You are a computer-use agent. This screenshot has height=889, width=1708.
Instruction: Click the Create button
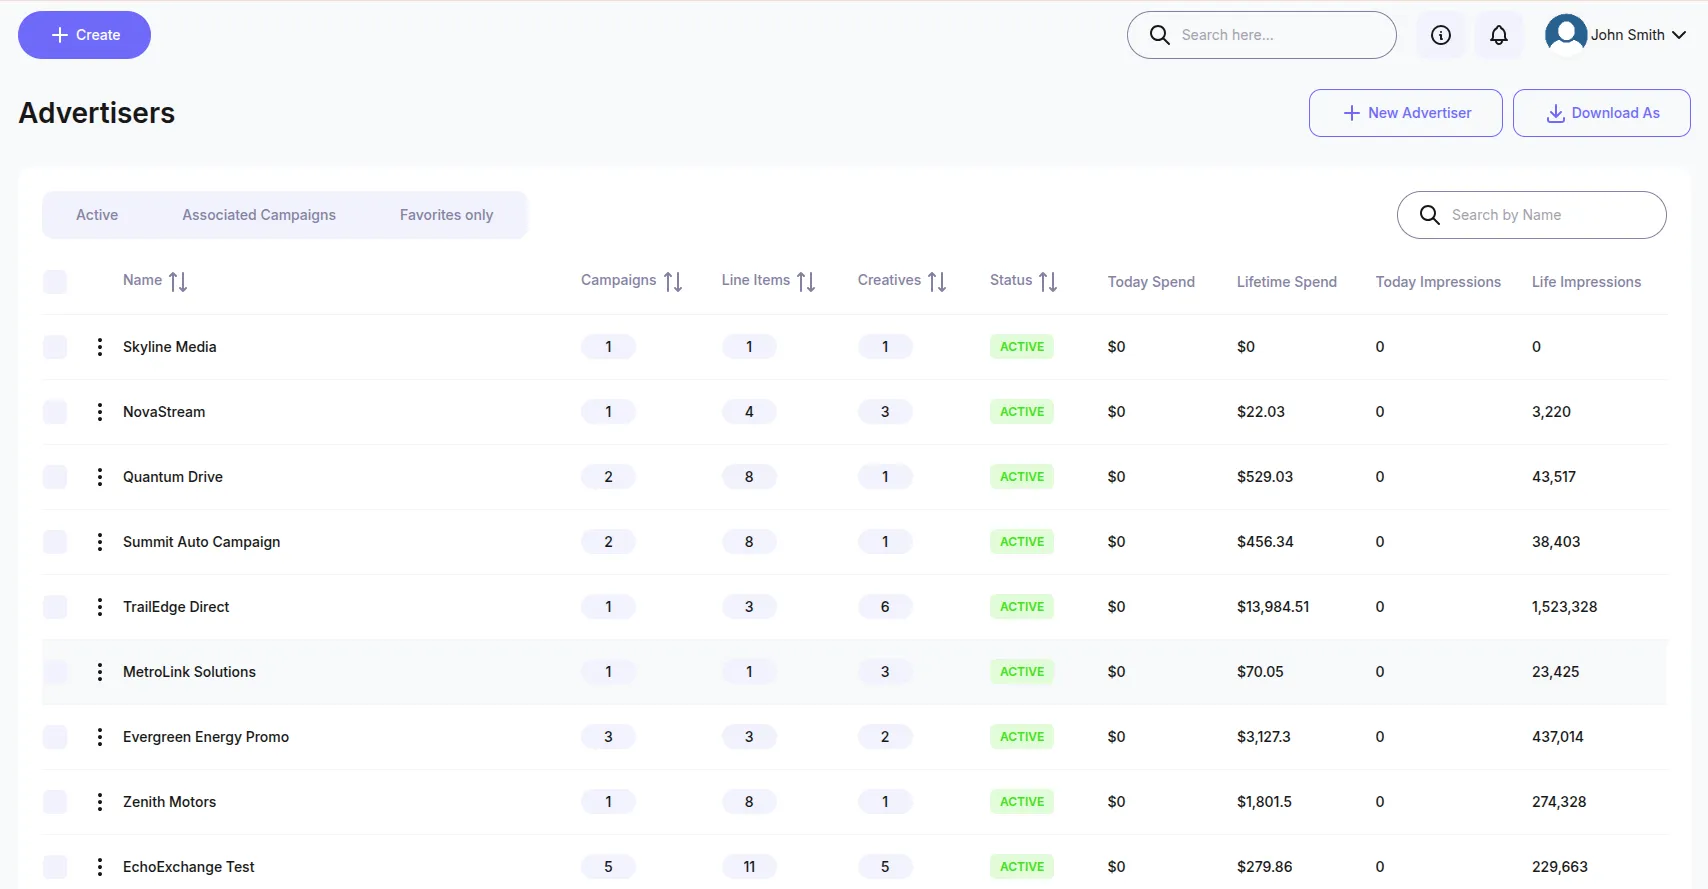84,35
